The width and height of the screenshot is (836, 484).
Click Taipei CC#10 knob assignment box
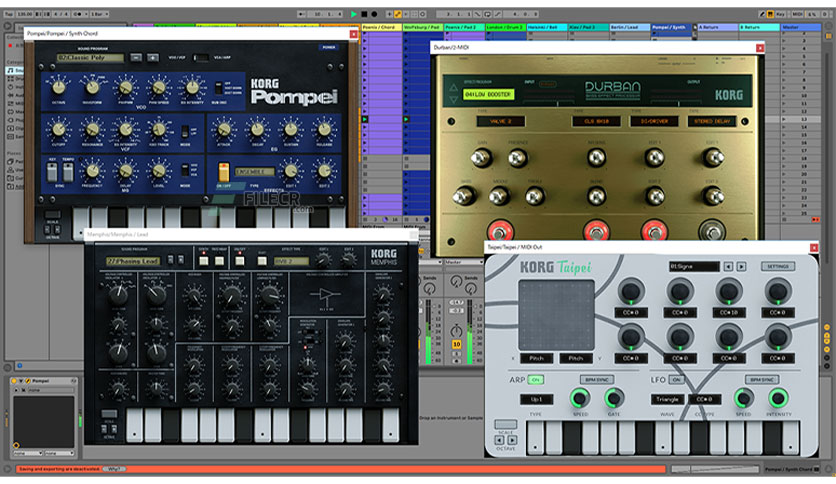tap(728, 312)
